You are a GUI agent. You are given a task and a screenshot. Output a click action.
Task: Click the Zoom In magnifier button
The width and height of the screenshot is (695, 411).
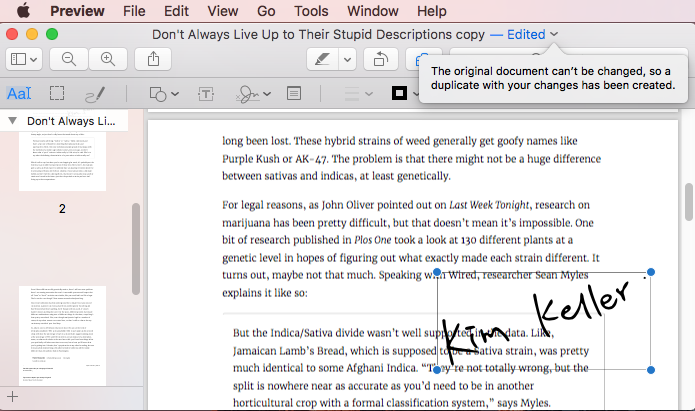pos(108,60)
